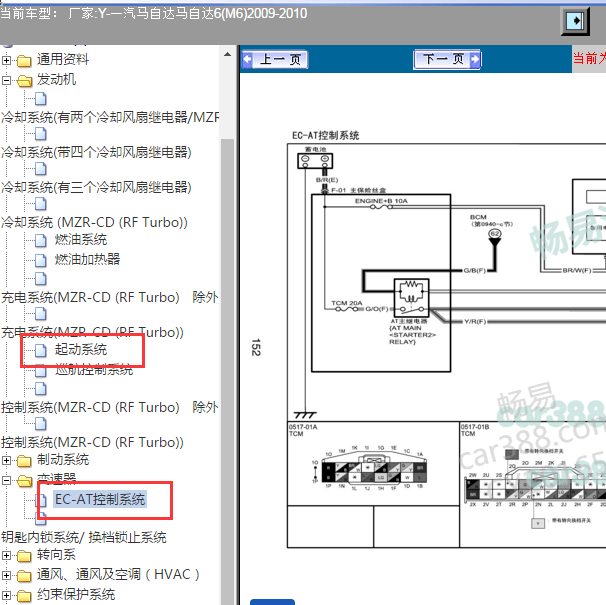Image resolution: width=606 pixels, height=605 pixels.
Task: Open 冷却系统(有两个冷却风扇继电器/MZR entry
Action: pyautogui.click(x=110, y=117)
